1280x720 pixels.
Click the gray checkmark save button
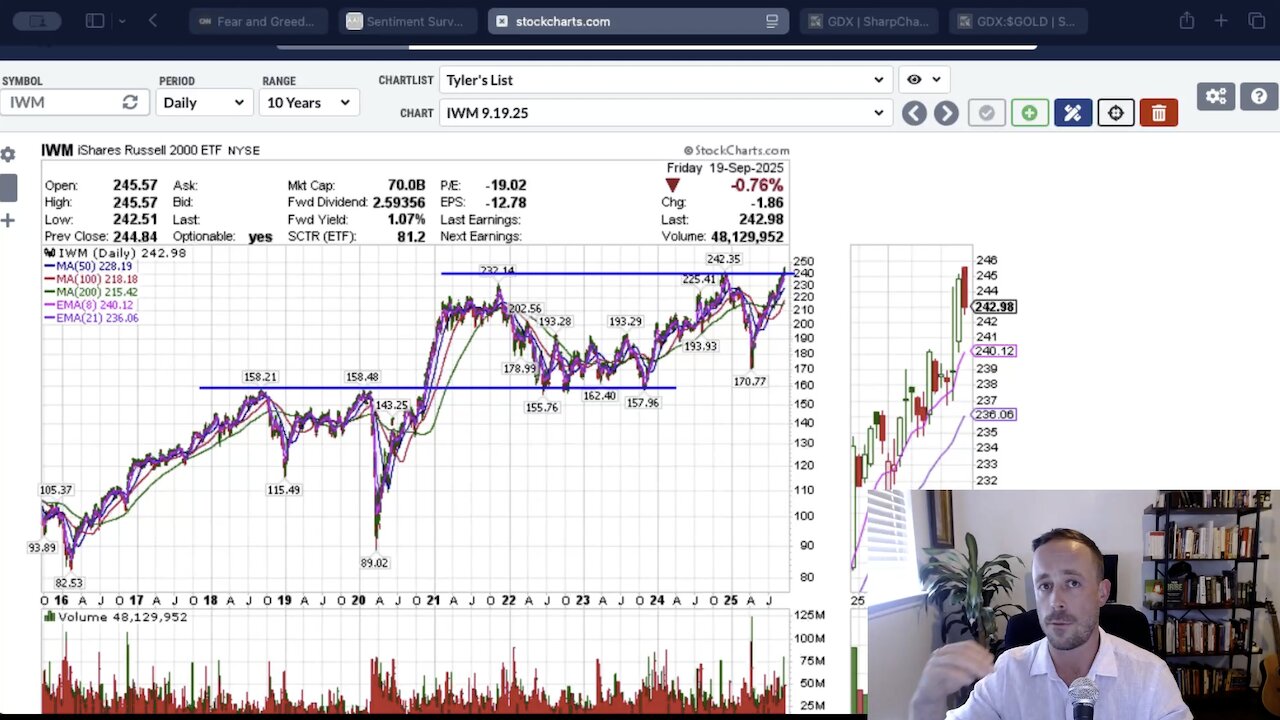coord(986,113)
